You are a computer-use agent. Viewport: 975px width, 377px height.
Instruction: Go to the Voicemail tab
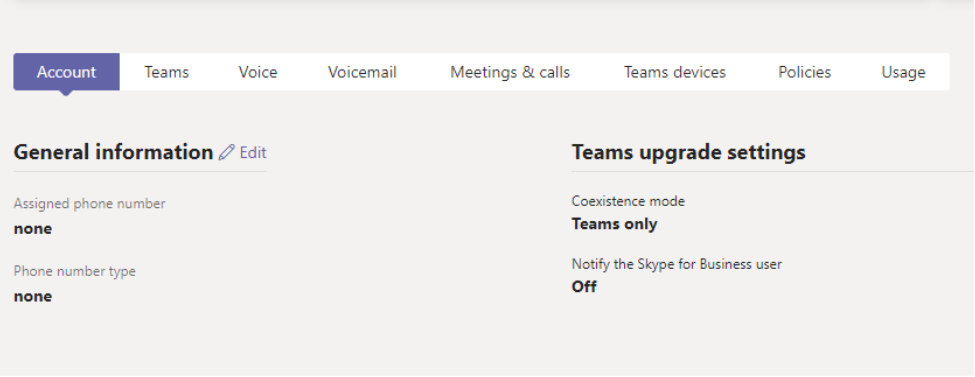(x=363, y=72)
